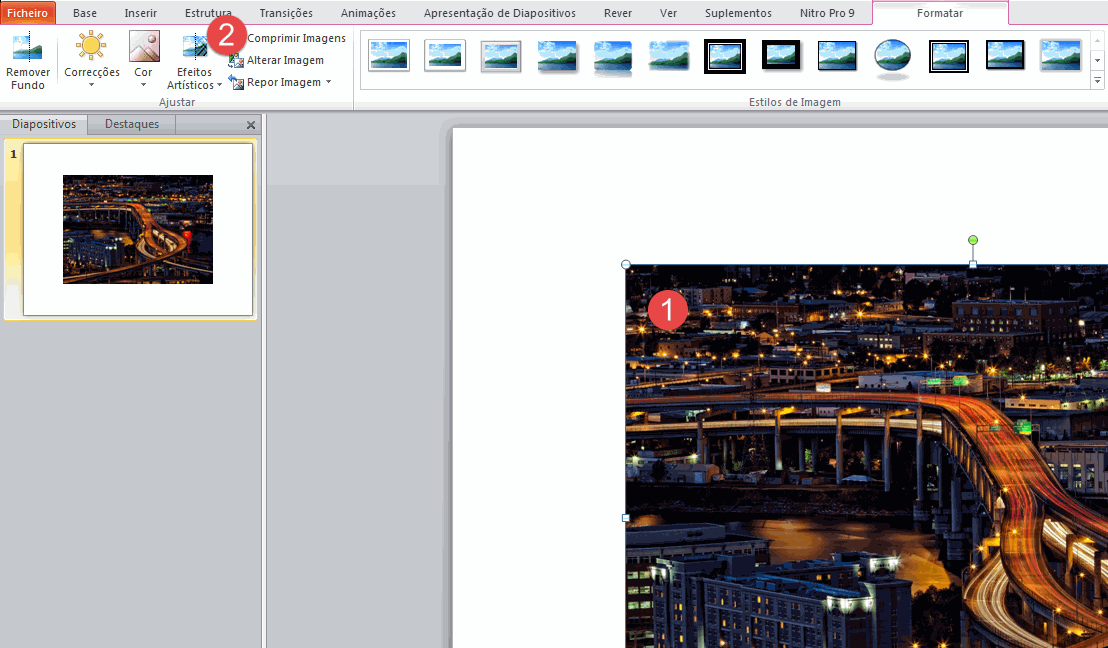Apply the second white-framed image style
Image resolution: width=1108 pixels, height=648 pixels.
tap(445, 56)
